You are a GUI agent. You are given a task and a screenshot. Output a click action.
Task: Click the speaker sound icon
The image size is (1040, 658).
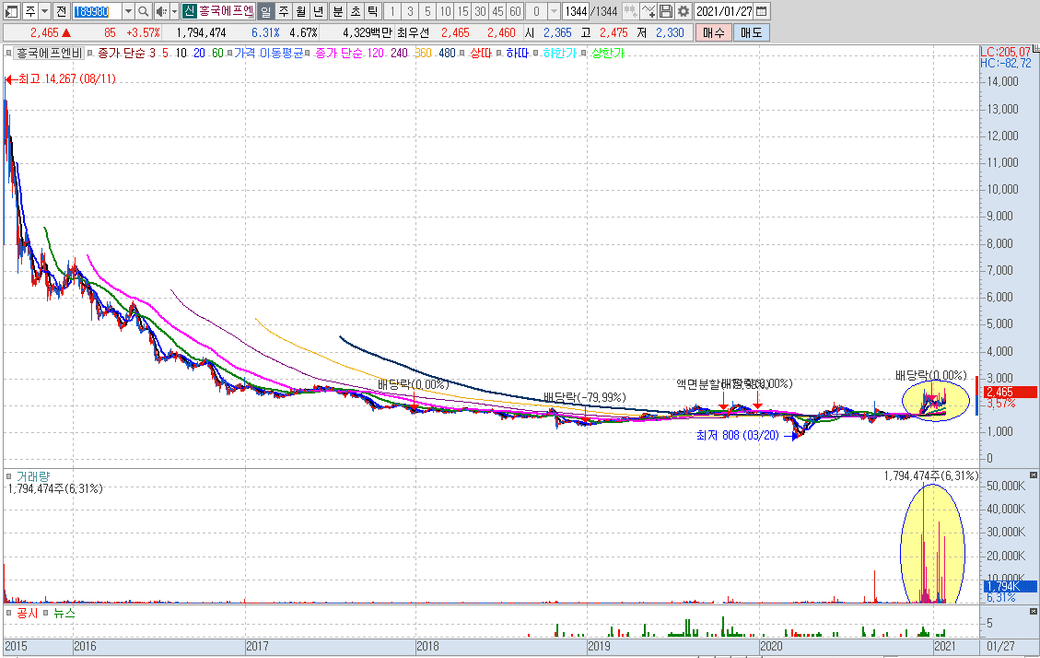pyautogui.click(x=160, y=11)
